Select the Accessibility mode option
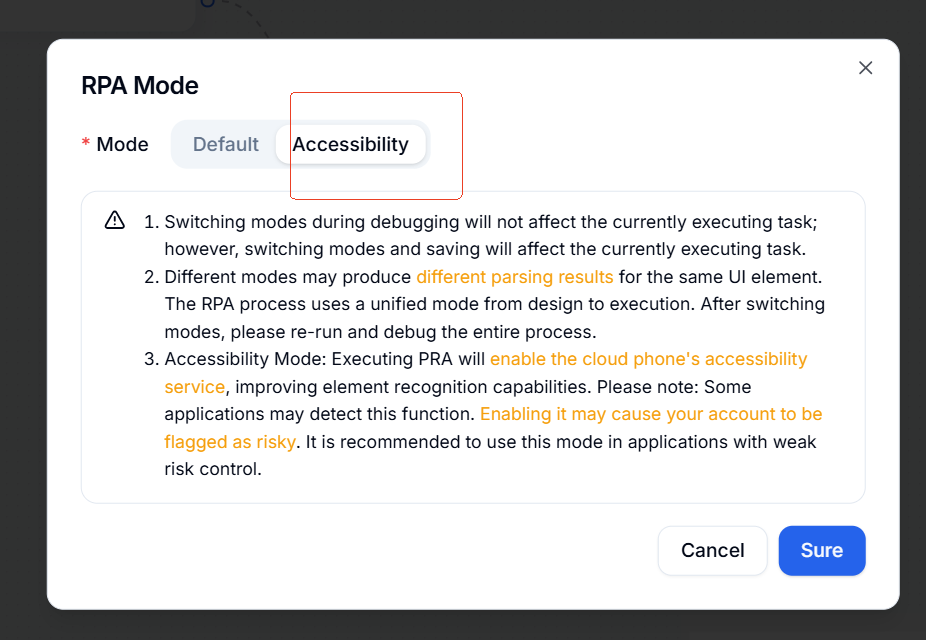The width and height of the screenshot is (926, 640). pos(350,144)
